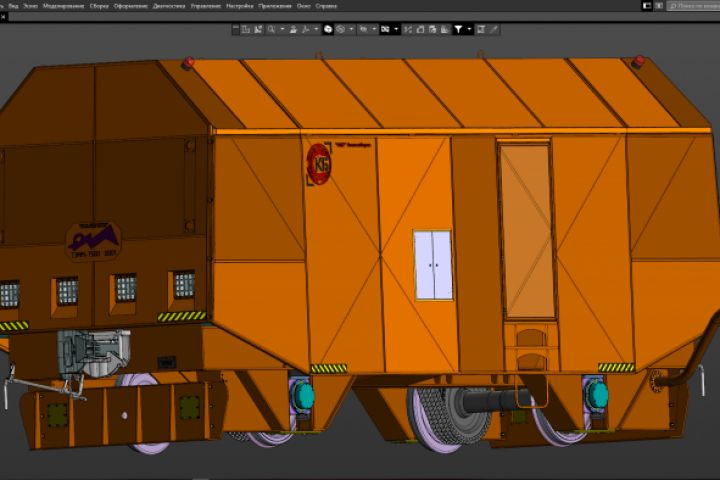Click the view orientation icon

(x=363, y=29)
